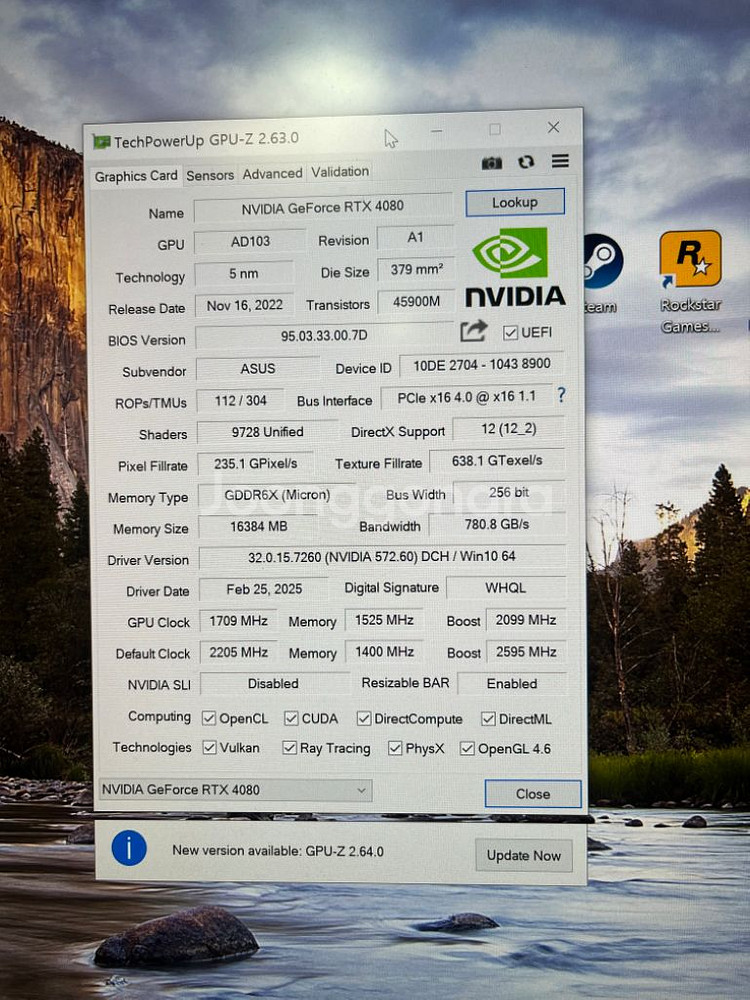Click the GPU field AD103
Viewport: 750px width, 1000px height.
click(250, 242)
